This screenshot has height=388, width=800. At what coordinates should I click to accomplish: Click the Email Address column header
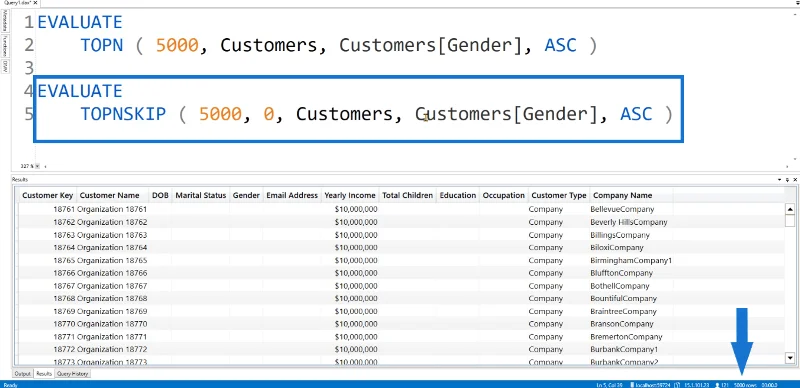(292, 195)
